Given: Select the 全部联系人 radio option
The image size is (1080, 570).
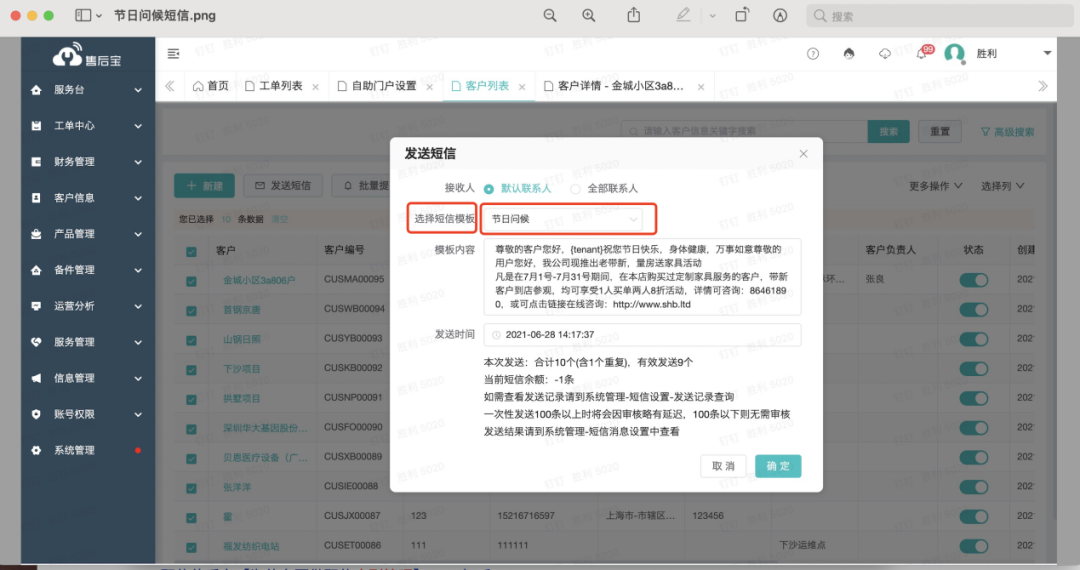Looking at the screenshot, I should pos(575,188).
